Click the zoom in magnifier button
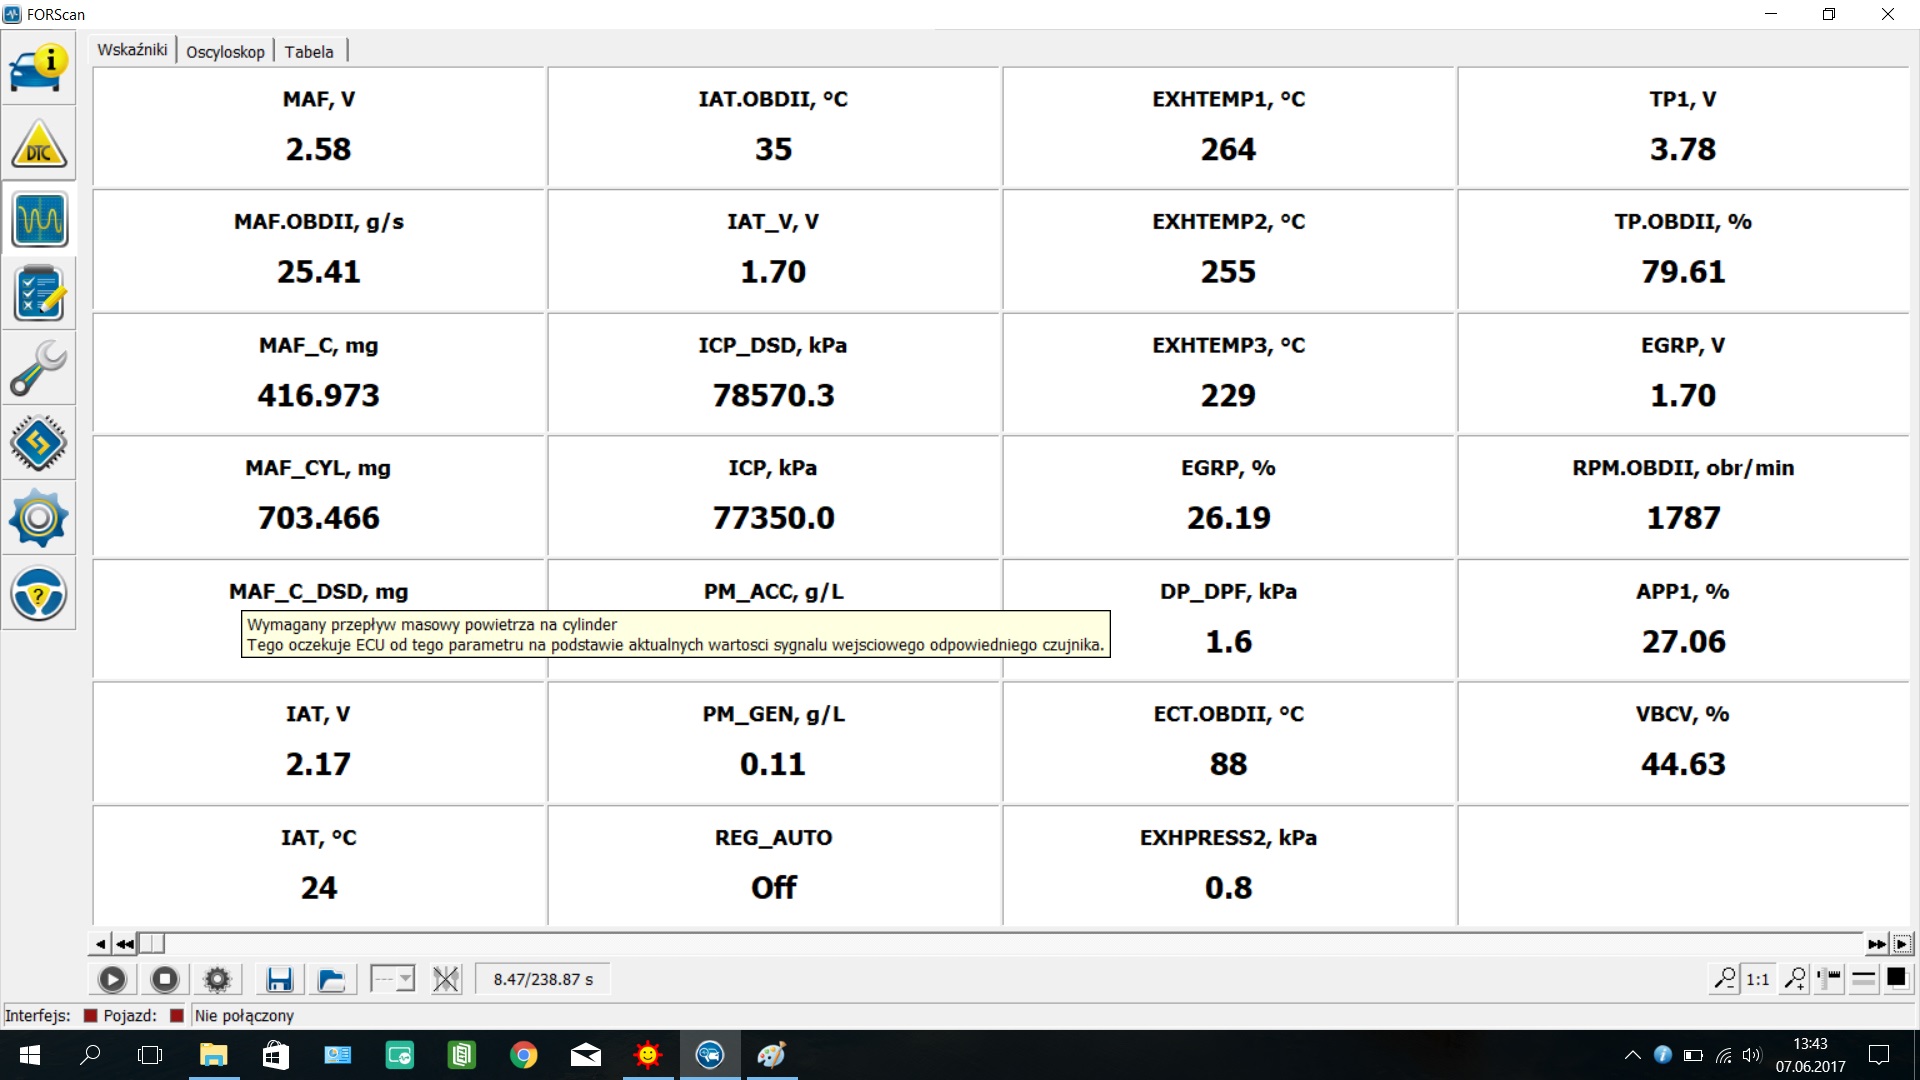This screenshot has width=1920, height=1080. (1795, 979)
